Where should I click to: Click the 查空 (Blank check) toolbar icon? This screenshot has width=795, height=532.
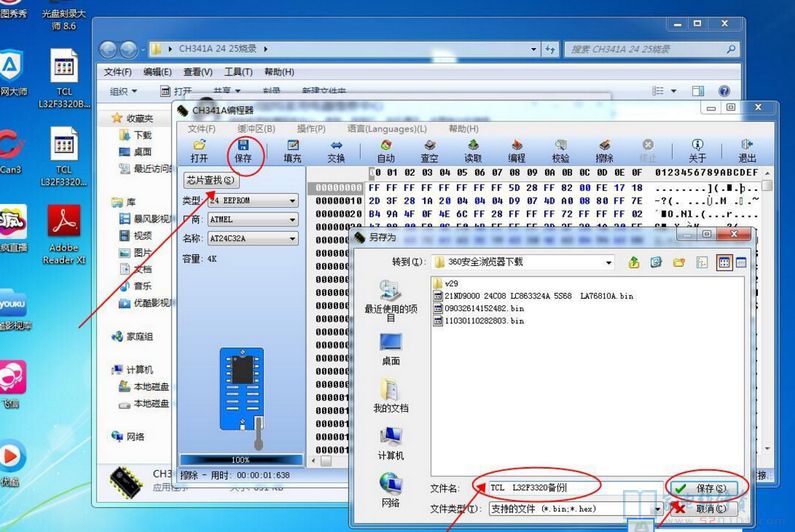[x=429, y=151]
